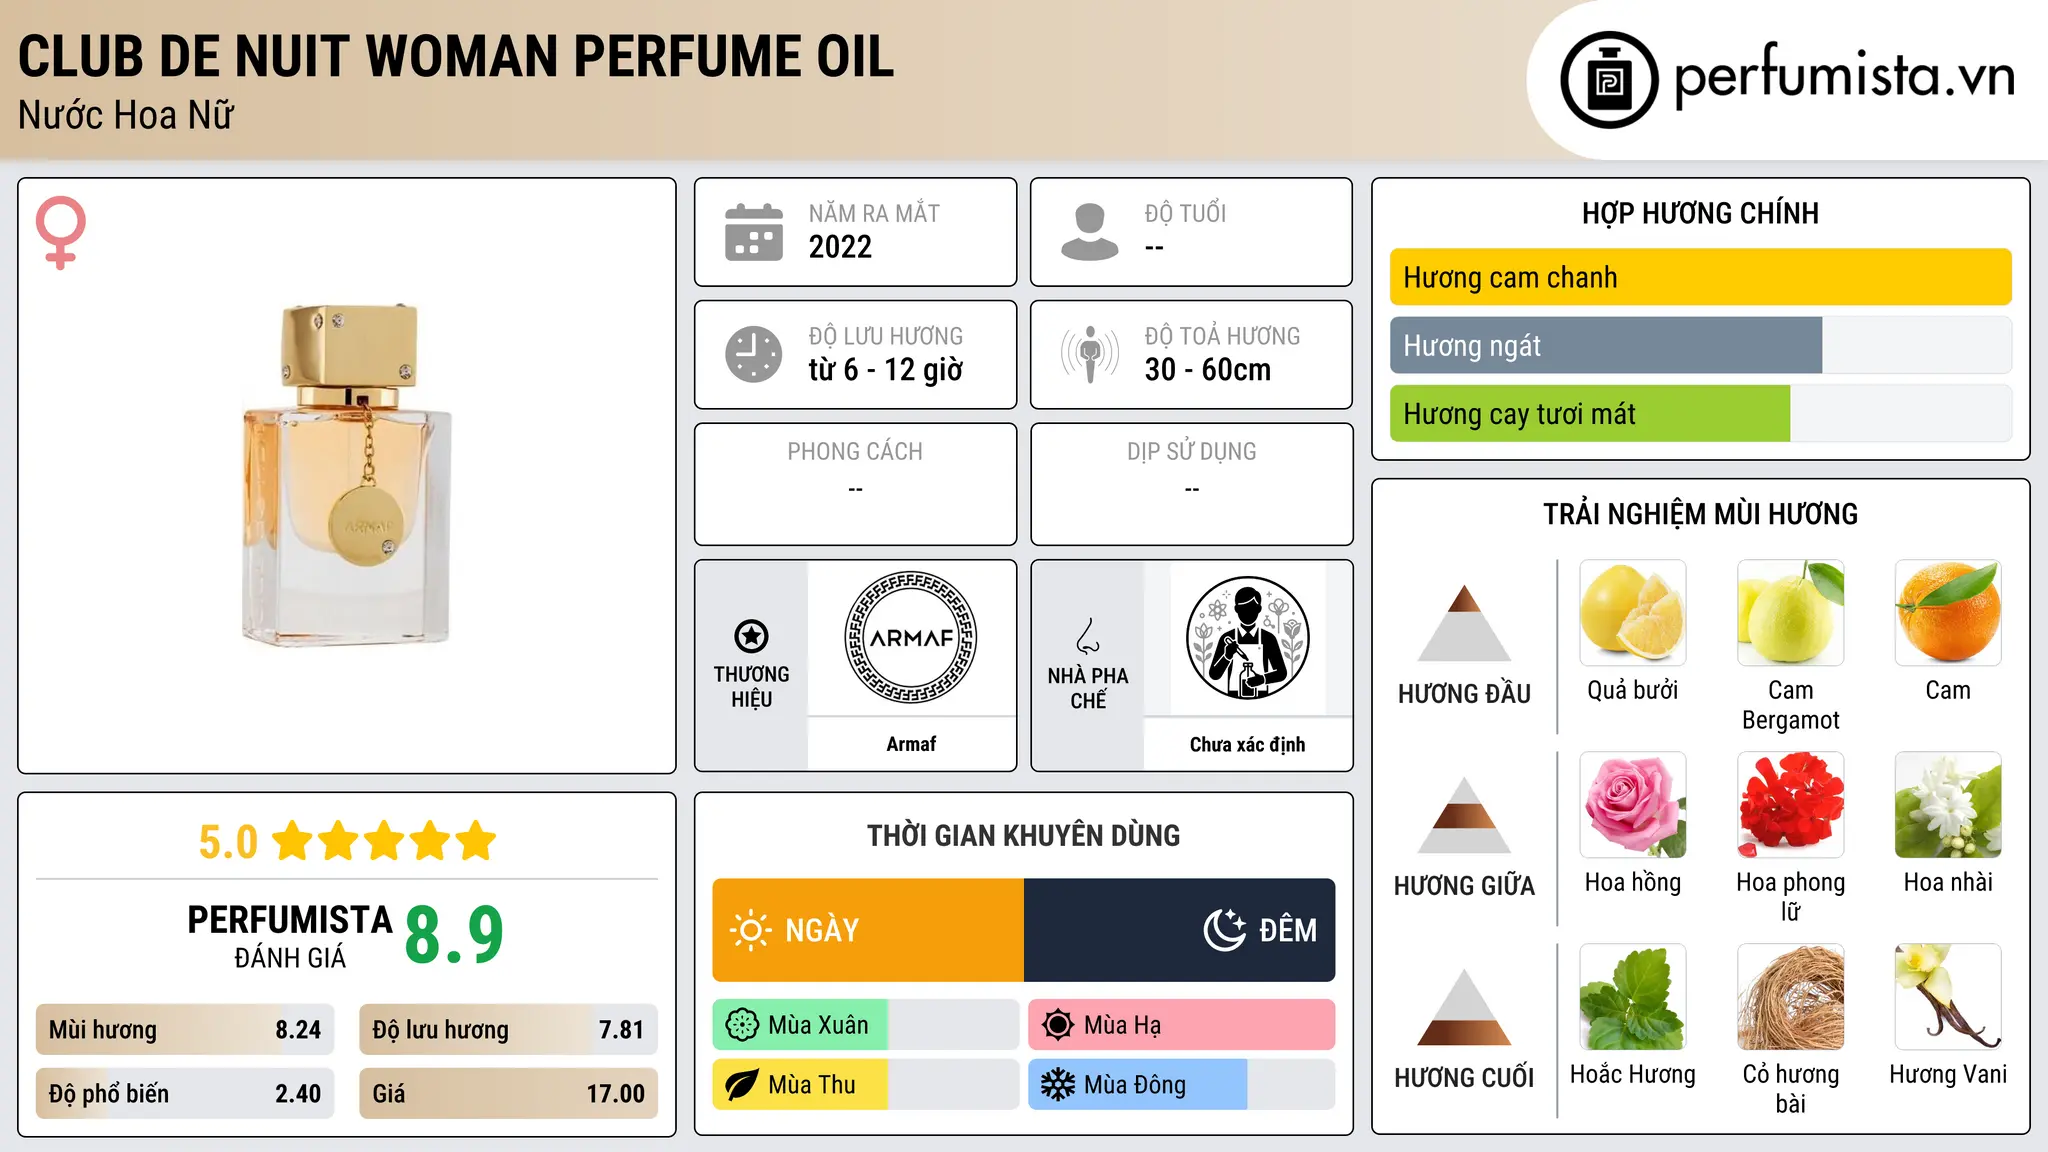The height and width of the screenshot is (1152, 2048).
Task: Click the Mùi hương 8.24 score bar
Action: (185, 1030)
